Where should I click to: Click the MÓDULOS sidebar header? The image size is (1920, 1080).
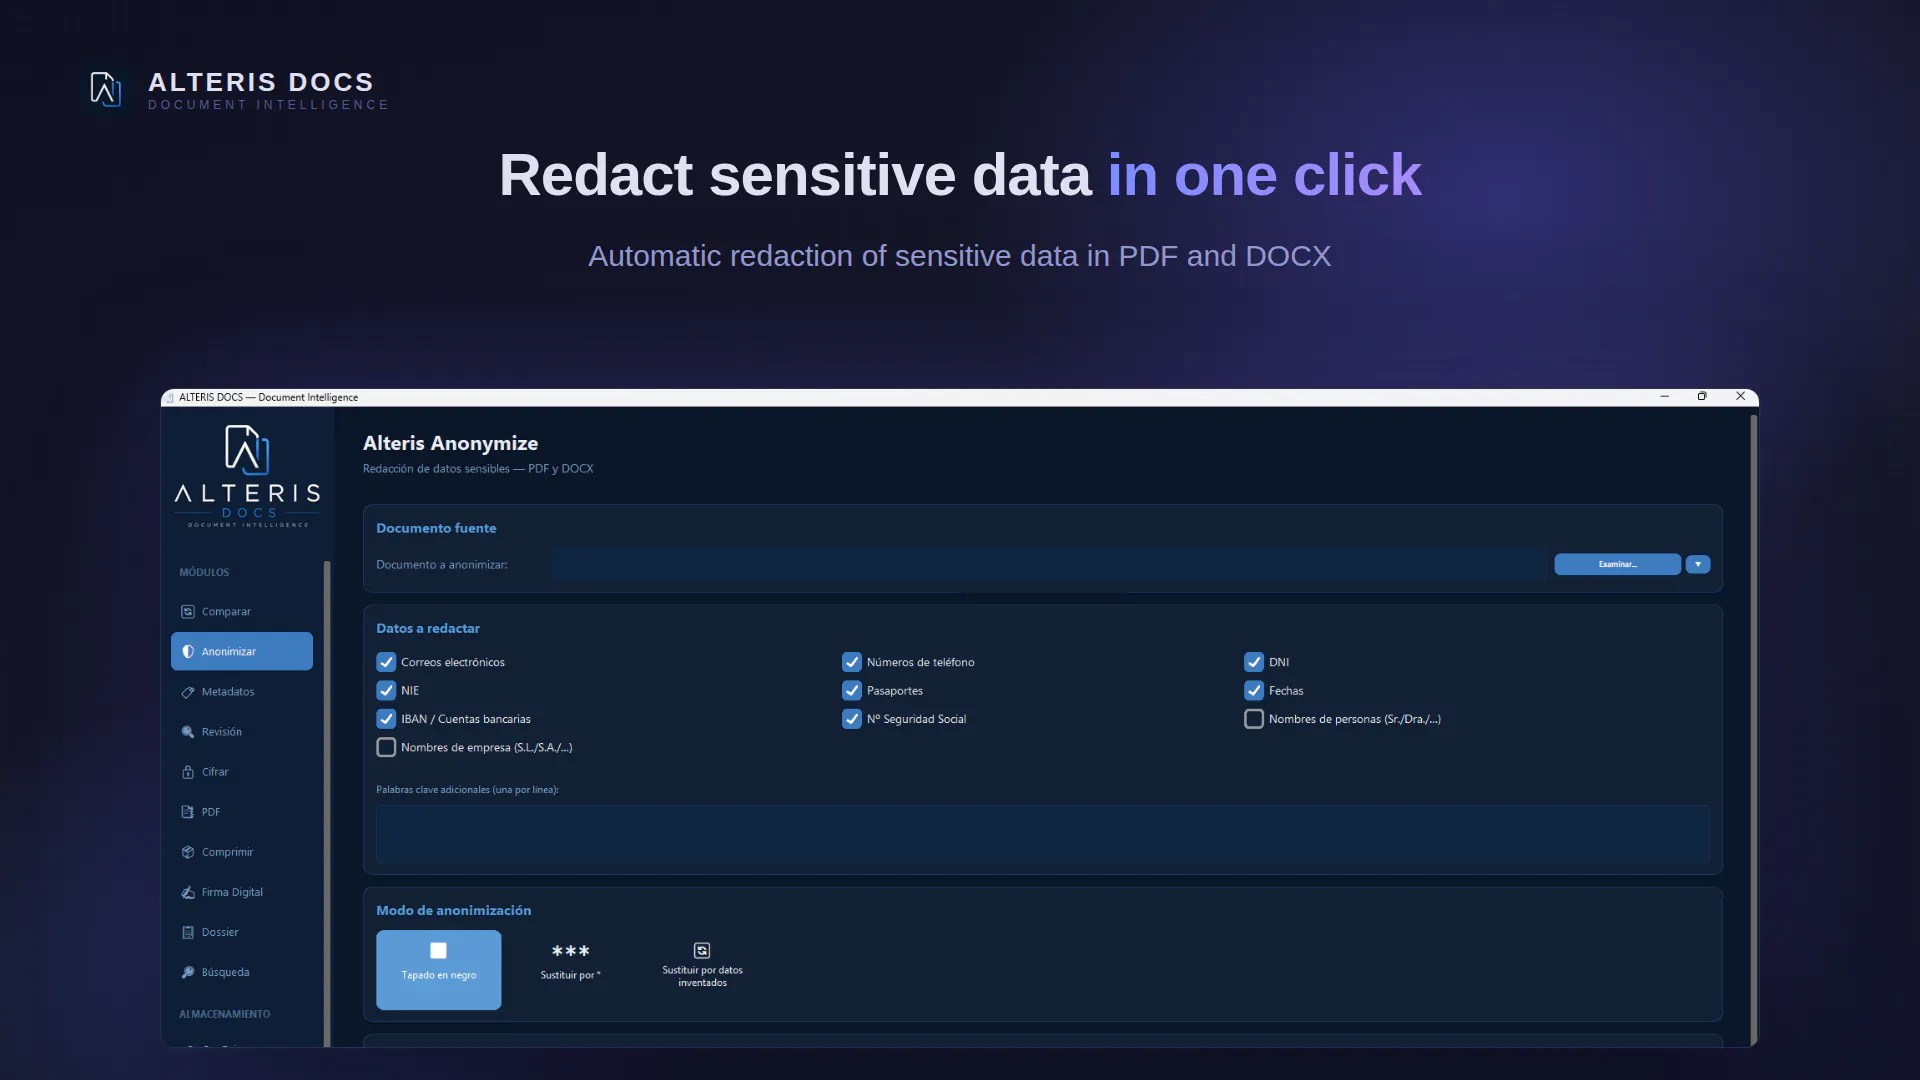204,573
